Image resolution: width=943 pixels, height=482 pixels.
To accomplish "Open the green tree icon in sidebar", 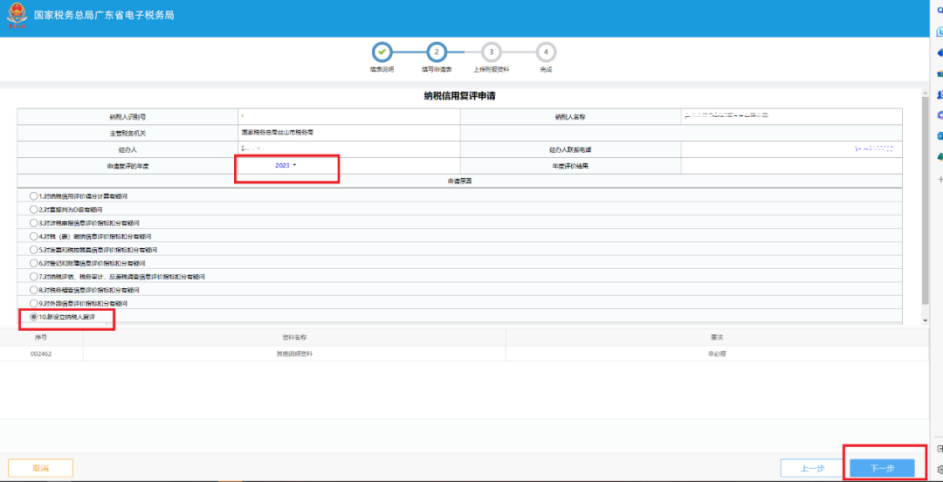I will [939, 156].
